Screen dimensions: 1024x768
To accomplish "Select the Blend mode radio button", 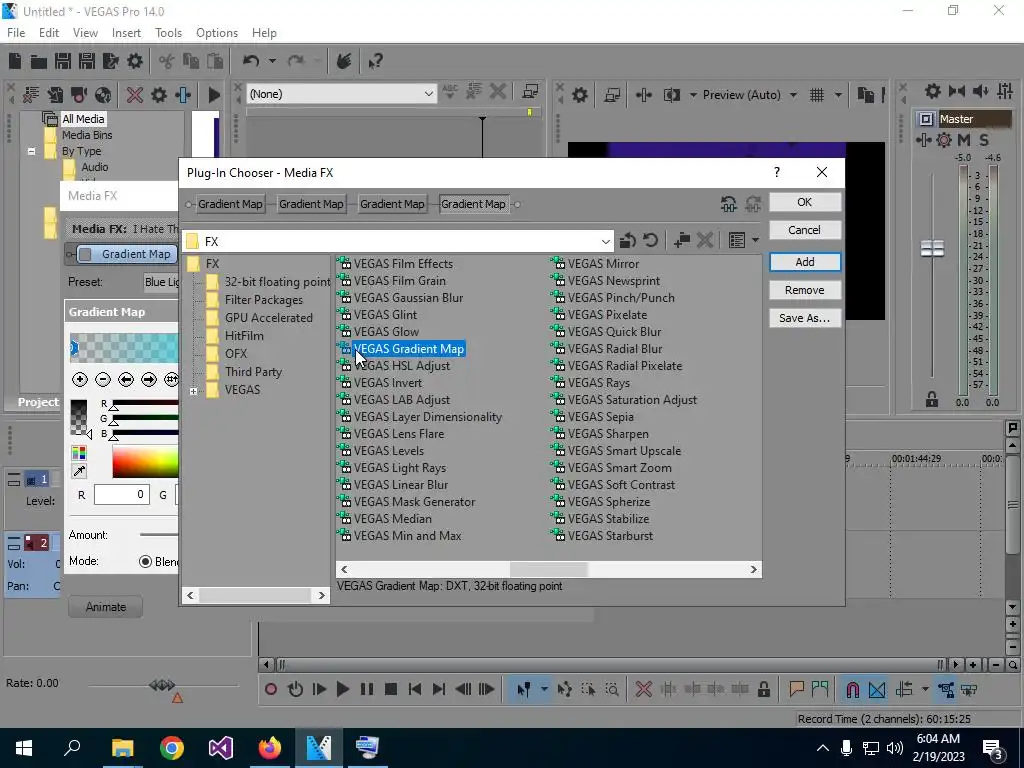I will coord(145,562).
